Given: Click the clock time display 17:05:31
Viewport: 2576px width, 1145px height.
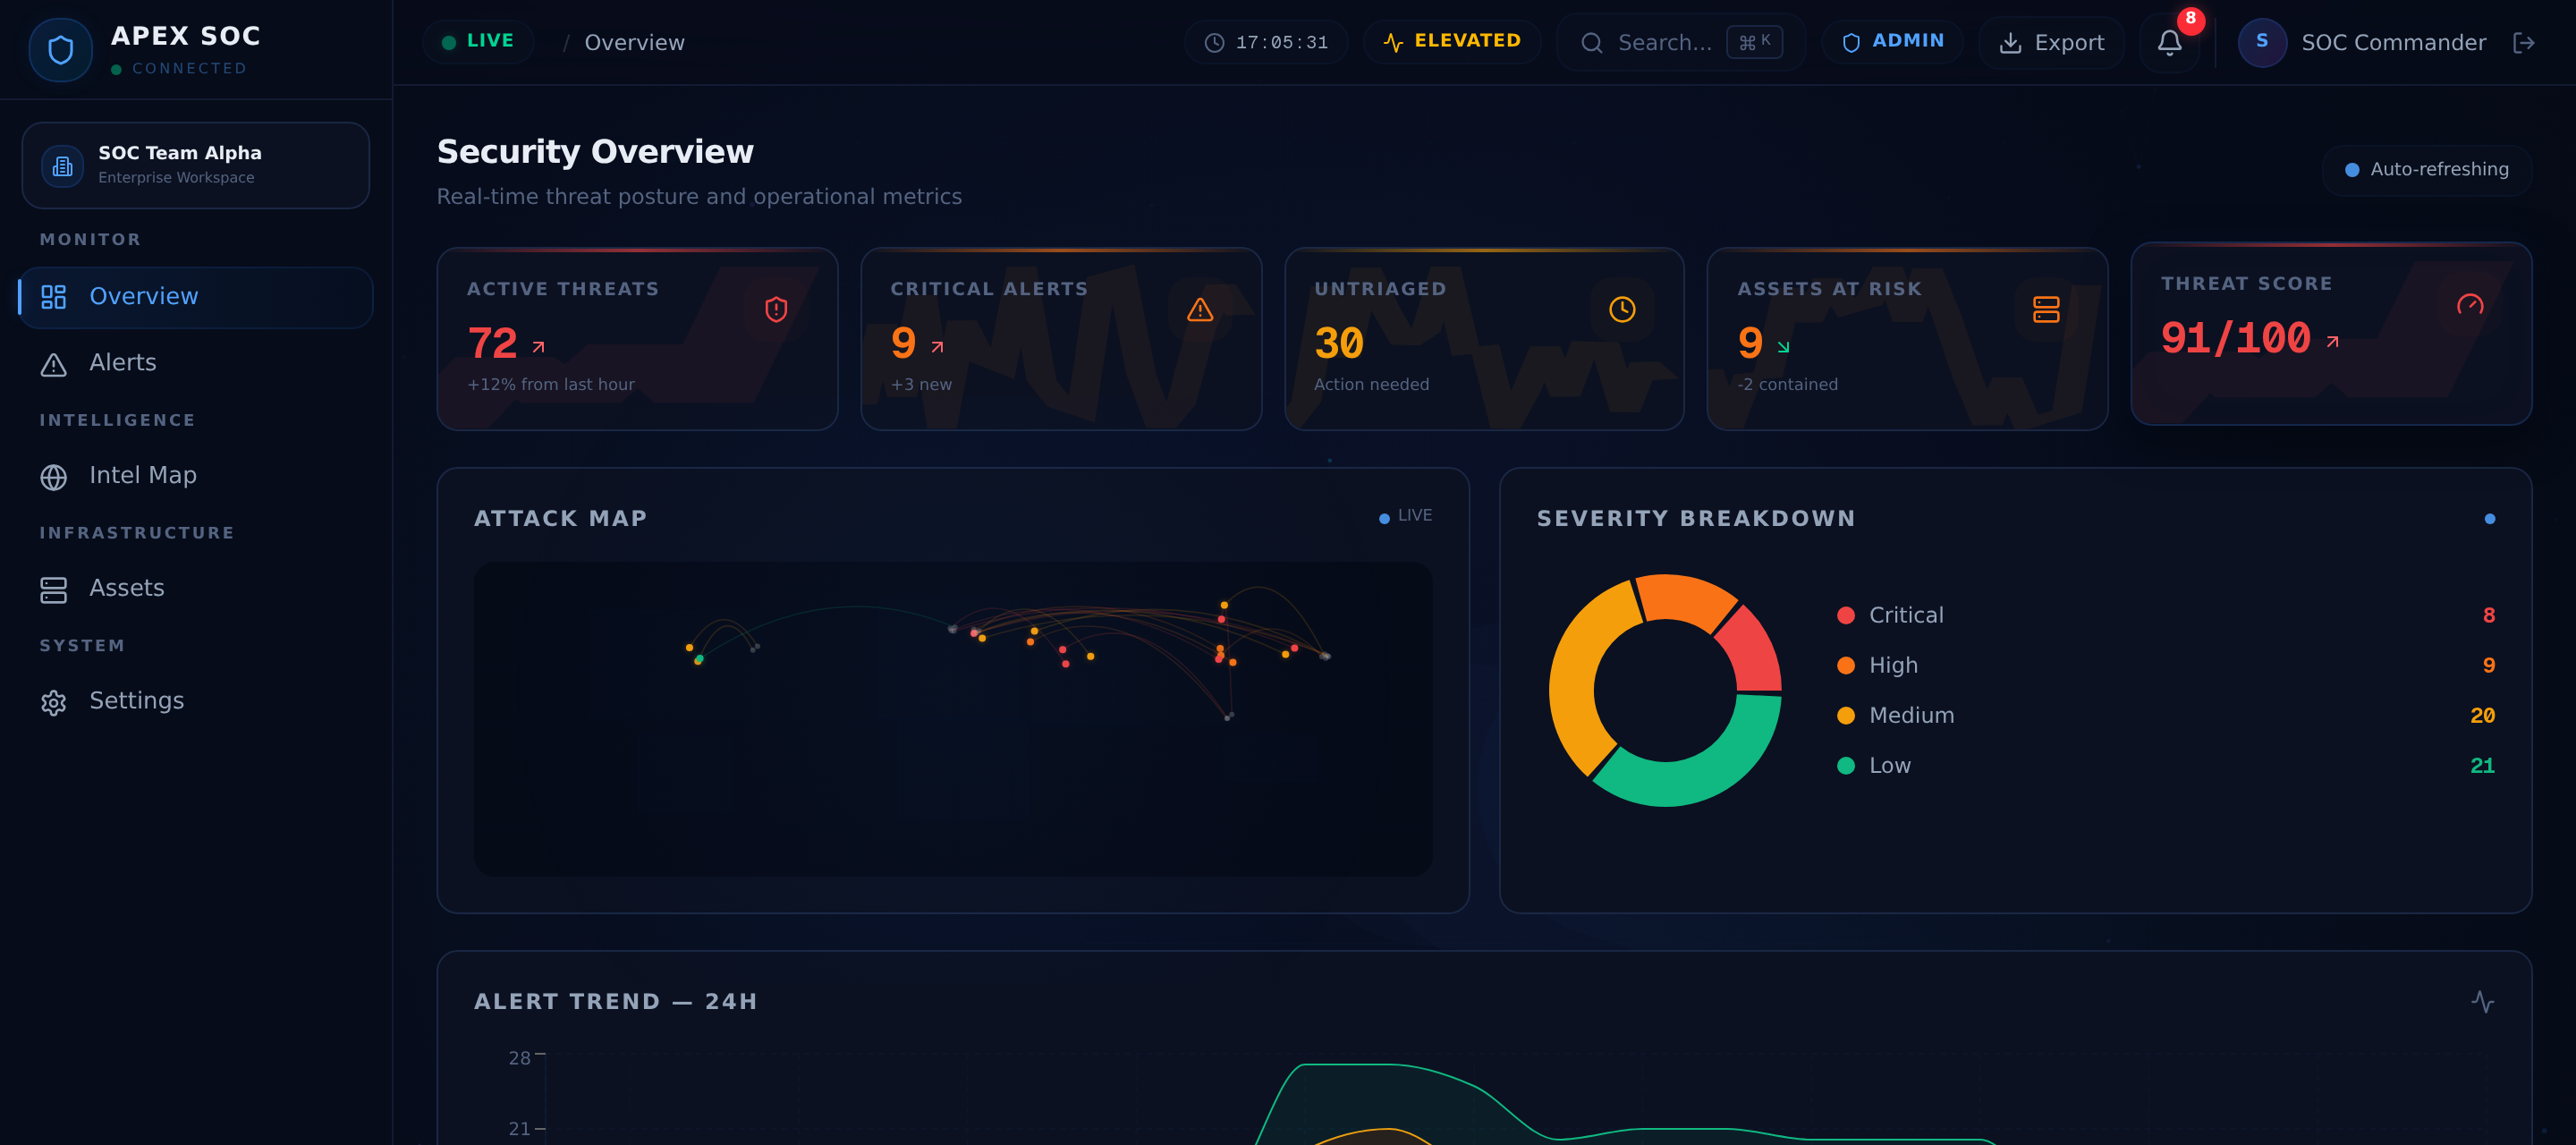Looking at the screenshot, I should pyautogui.click(x=1266, y=42).
